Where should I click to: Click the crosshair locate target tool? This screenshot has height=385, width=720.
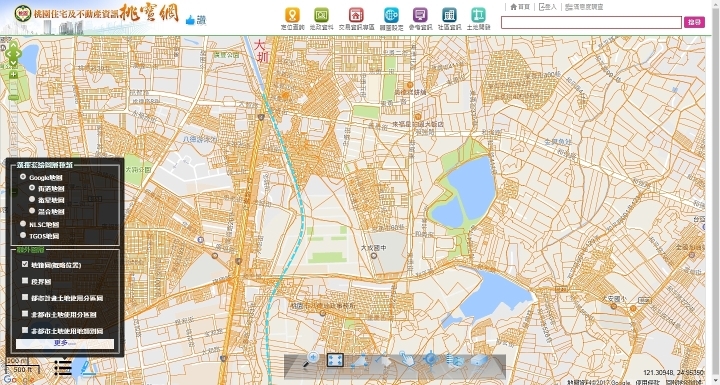(x=431, y=359)
